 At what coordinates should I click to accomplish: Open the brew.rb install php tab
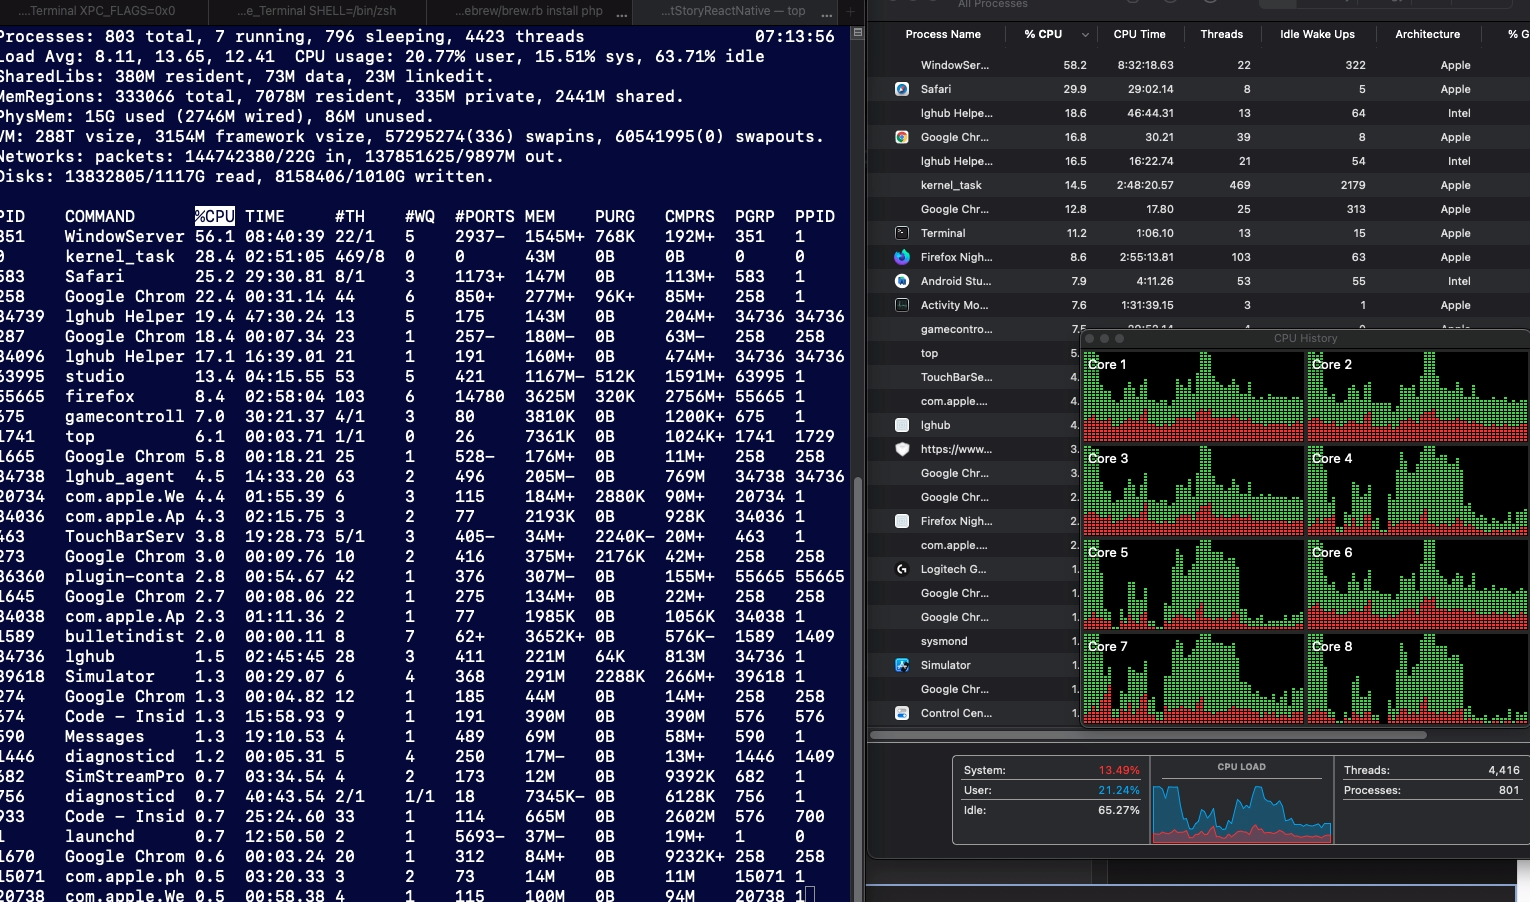point(530,11)
